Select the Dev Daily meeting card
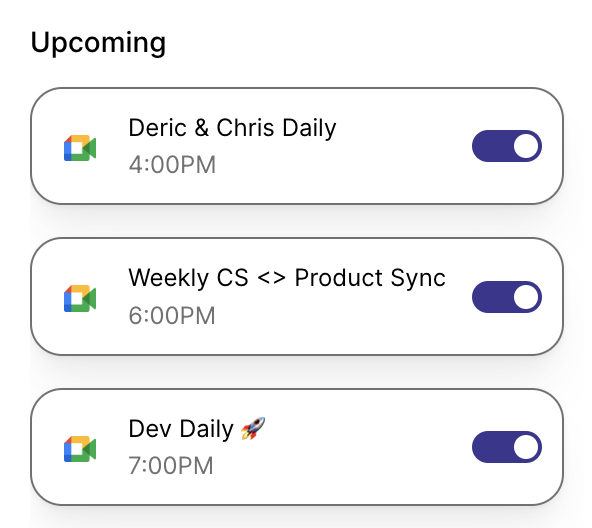The width and height of the screenshot is (592, 528). 297,447
